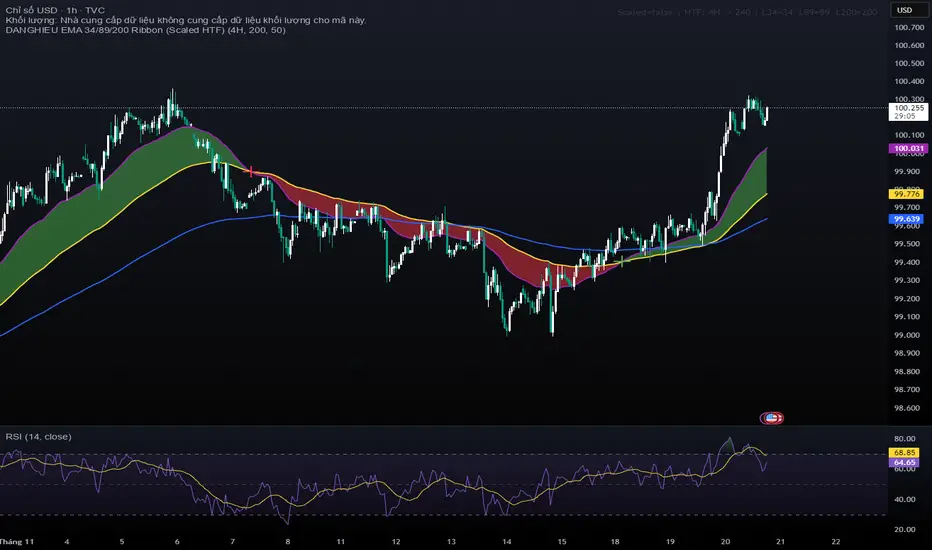Click date 14 on the time axis
Viewport: 932px width, 550px height.
(x=506, y=539)
